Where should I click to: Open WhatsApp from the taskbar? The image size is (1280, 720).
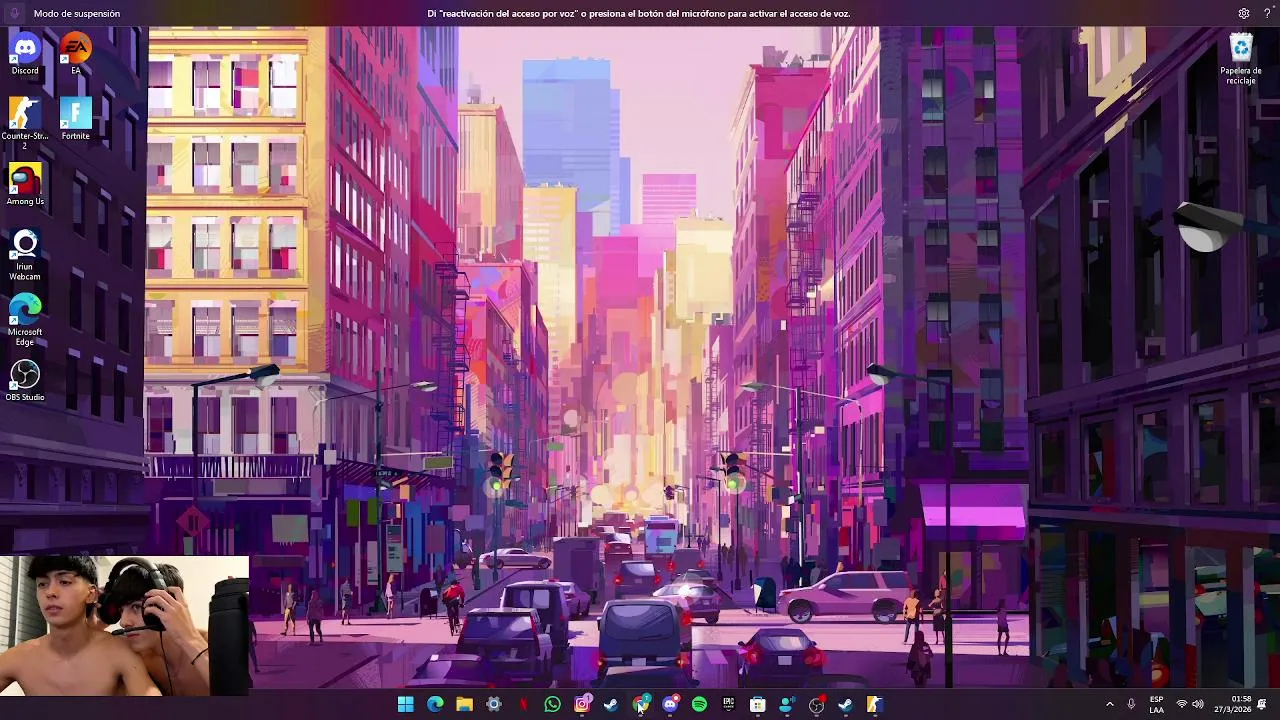pos(552,705)
